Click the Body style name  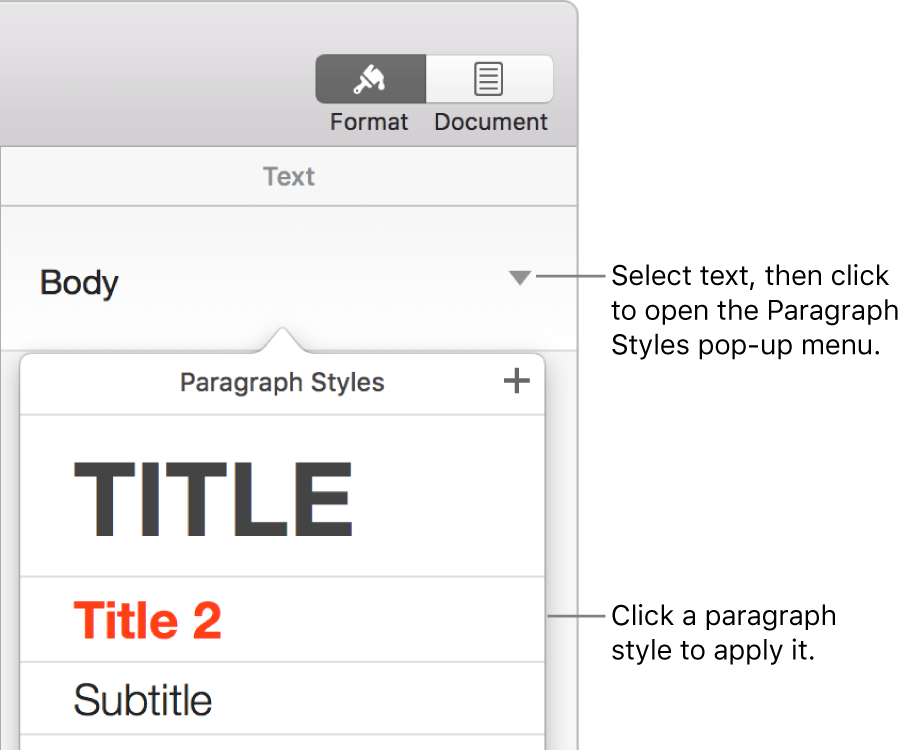(79, 283)
